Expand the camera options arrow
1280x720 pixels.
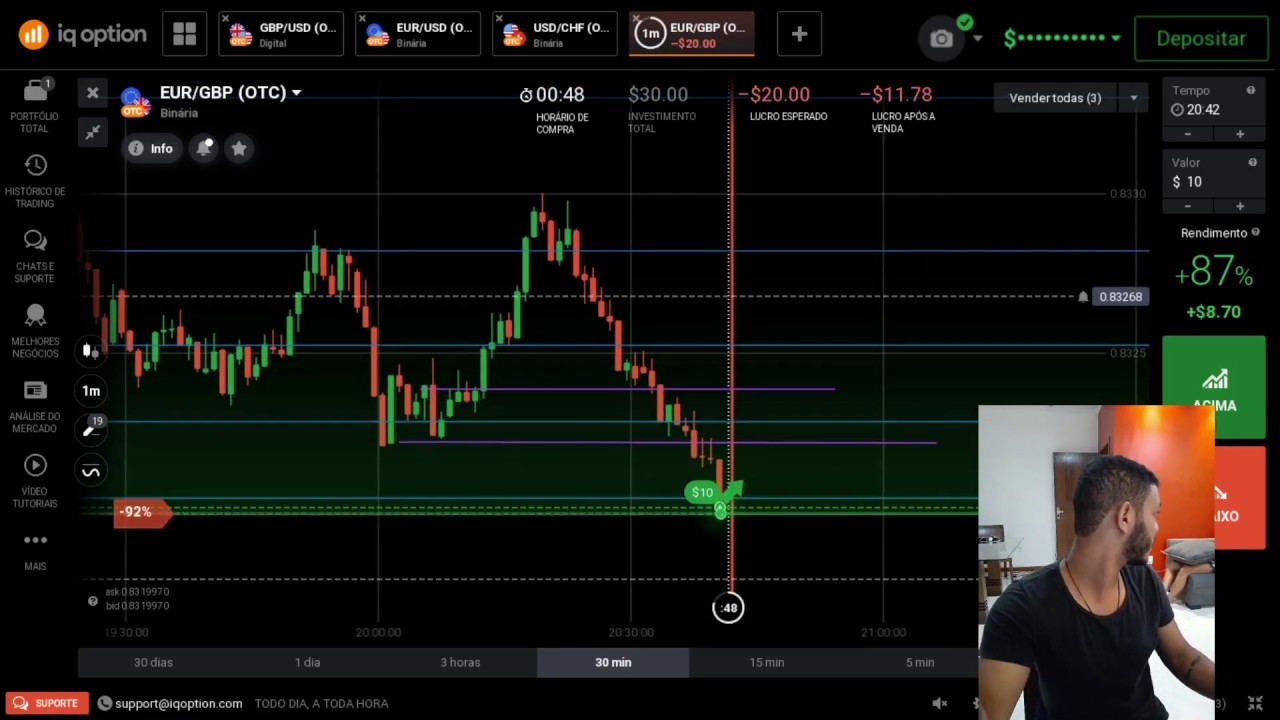coord(978,38)
